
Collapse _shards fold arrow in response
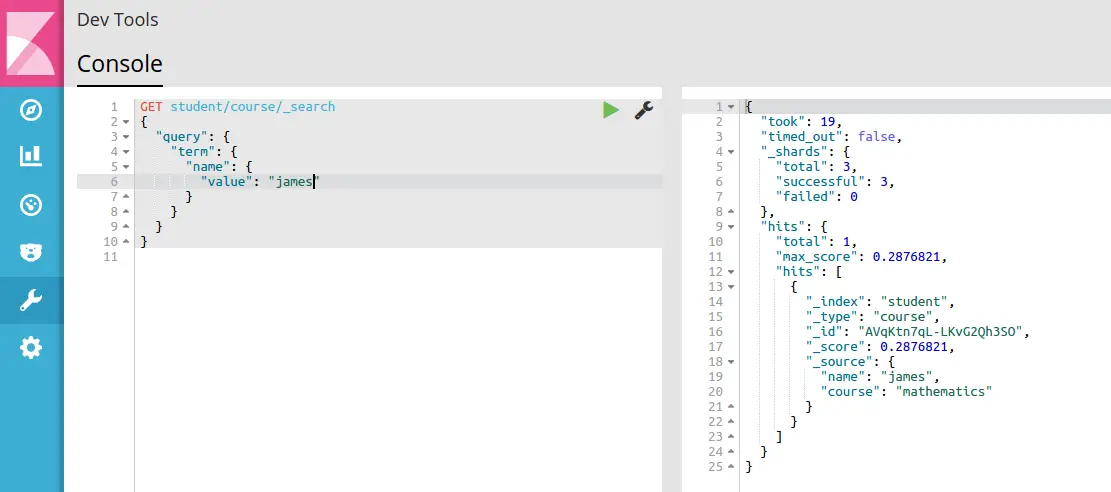point(731,152)
